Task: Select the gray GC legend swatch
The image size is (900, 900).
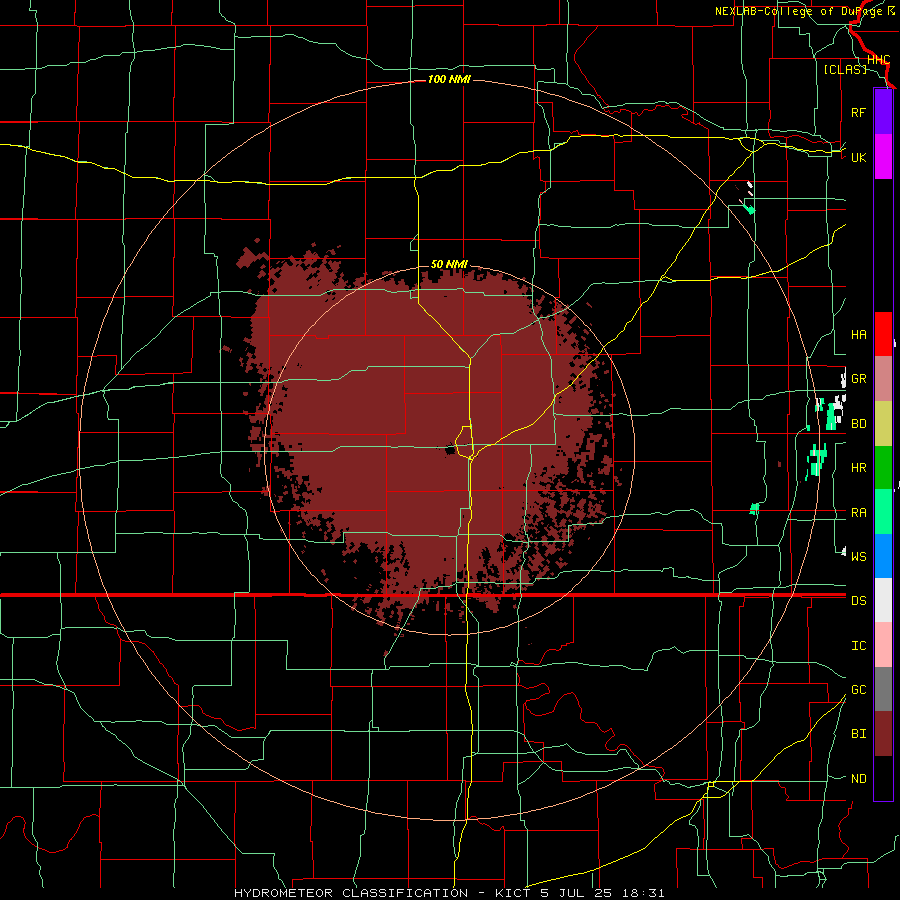Action: [883, 689]
